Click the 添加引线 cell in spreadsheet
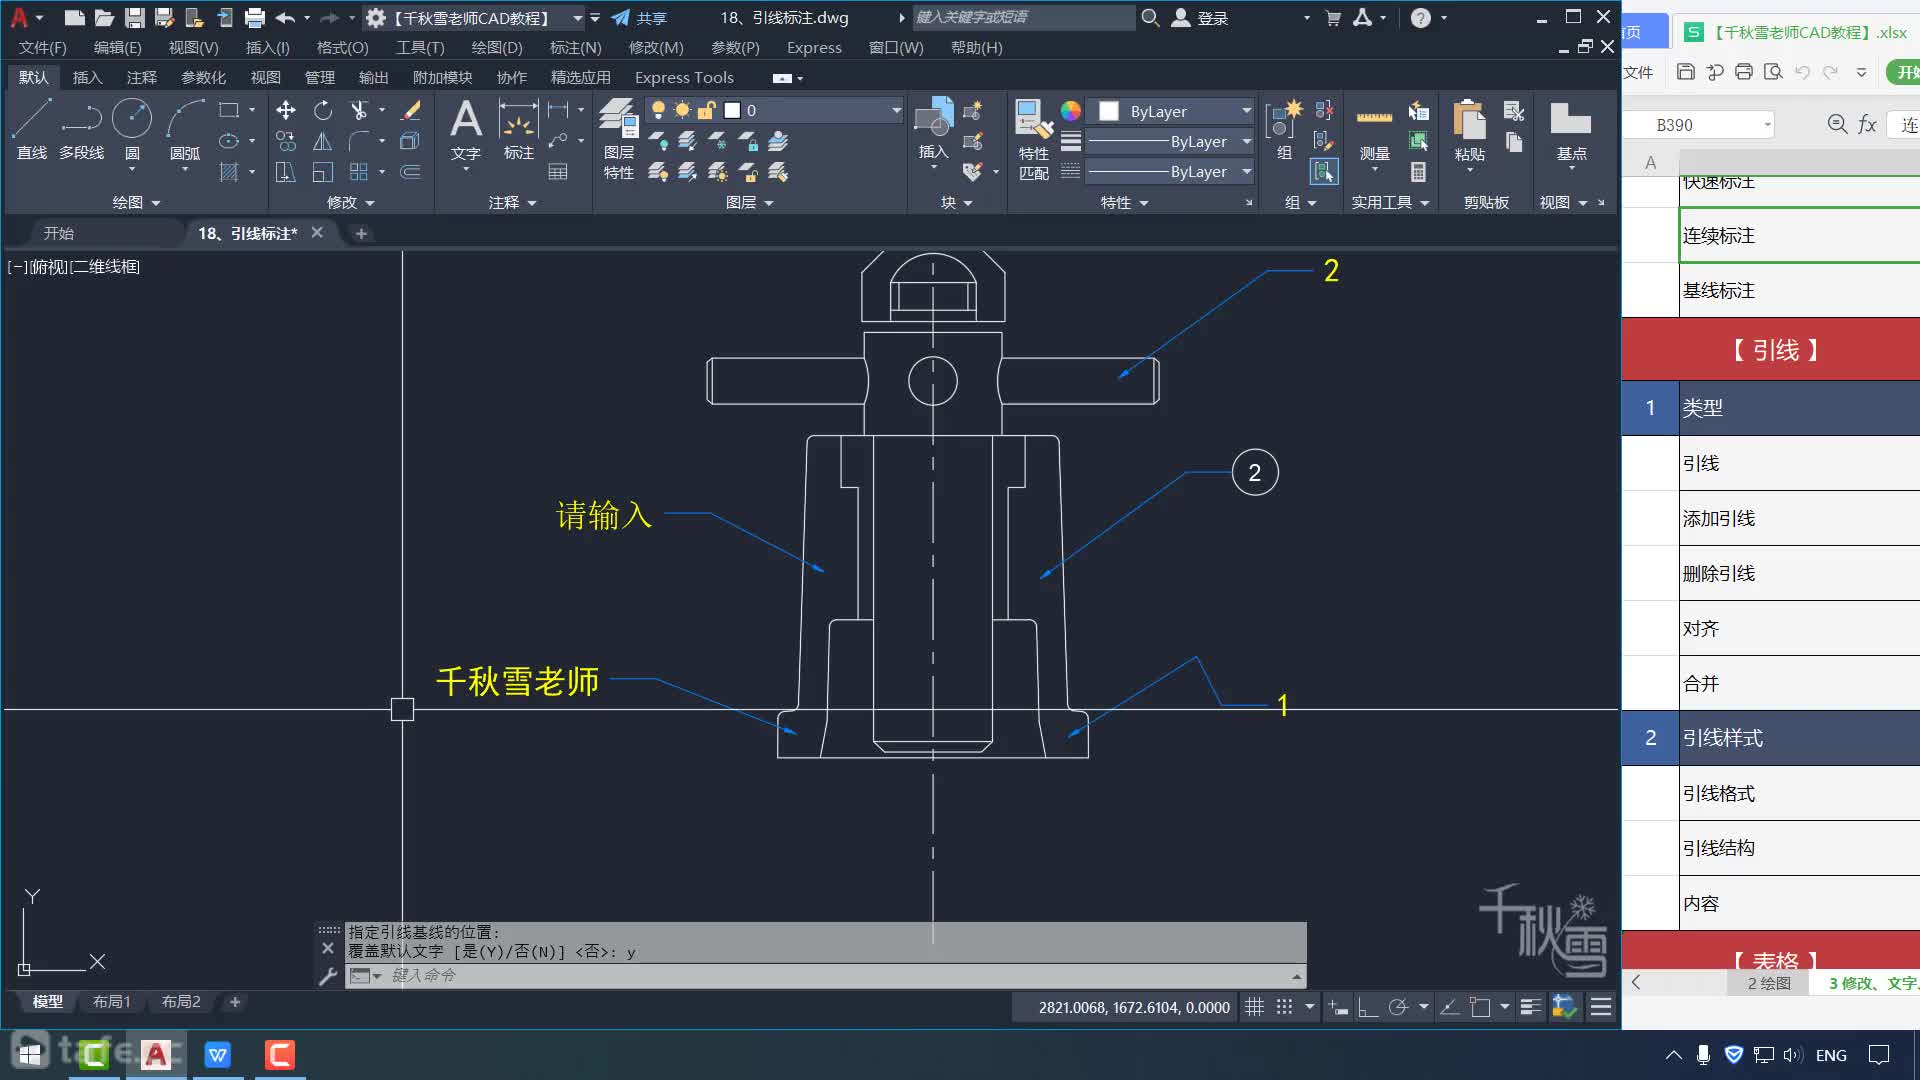Screen dimensions: 1920x1080 tap(1799, 518)
